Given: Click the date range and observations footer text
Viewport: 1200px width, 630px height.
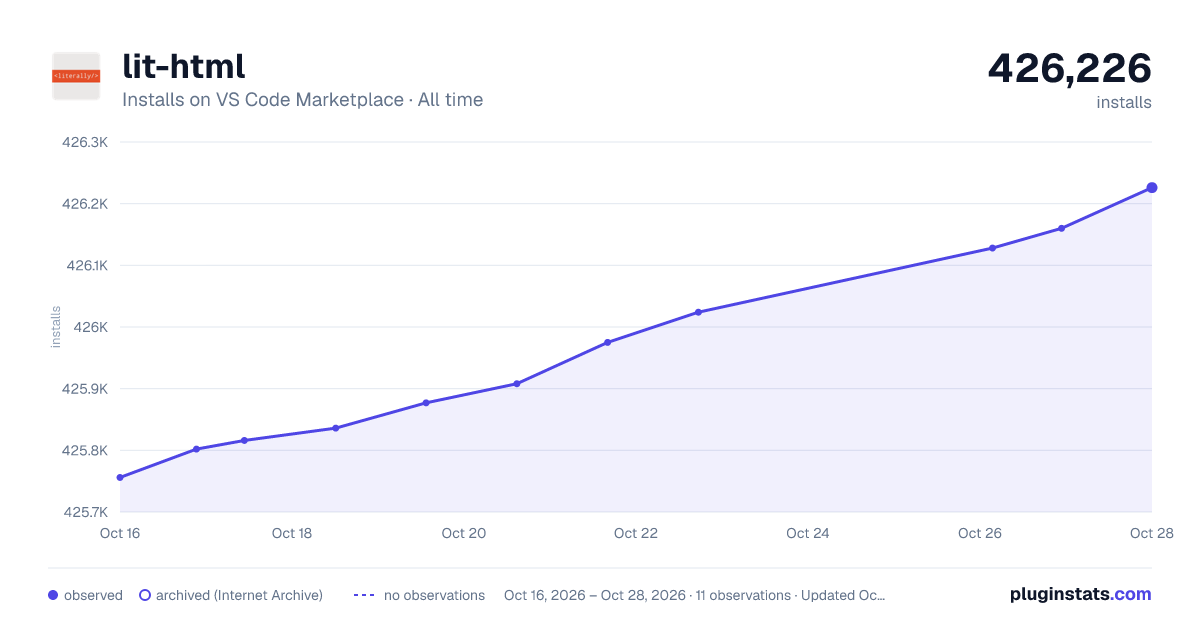Looking at the screenshot, I should 694,595.
